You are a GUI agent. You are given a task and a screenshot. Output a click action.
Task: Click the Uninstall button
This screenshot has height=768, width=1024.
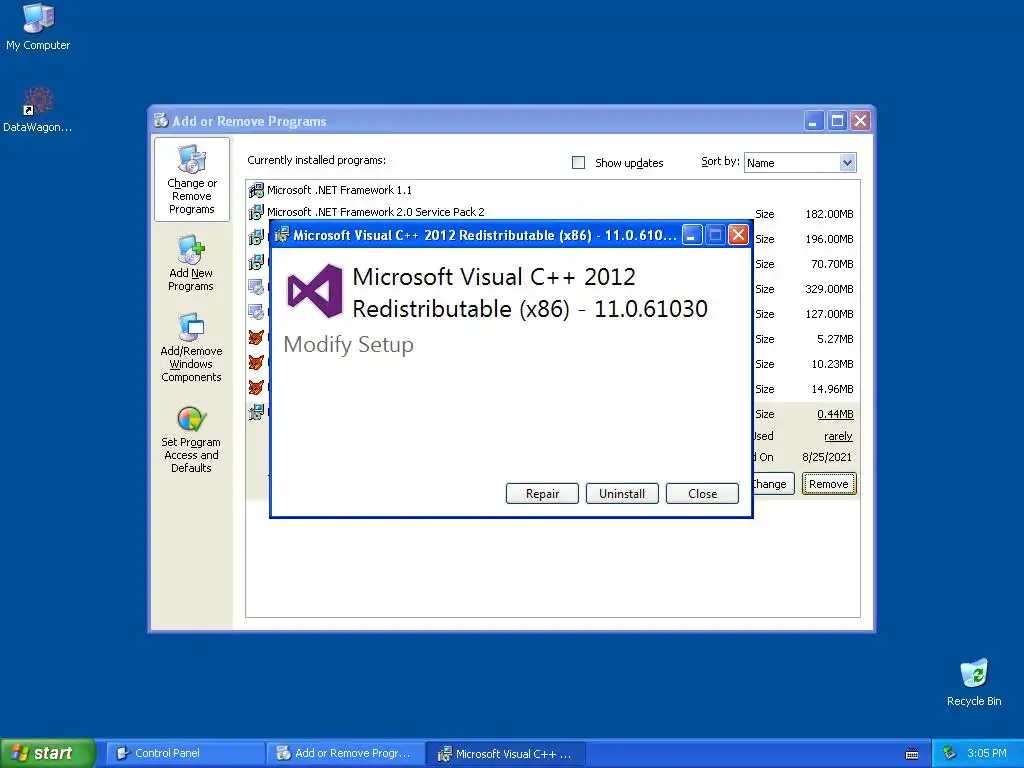coord(622,494)
